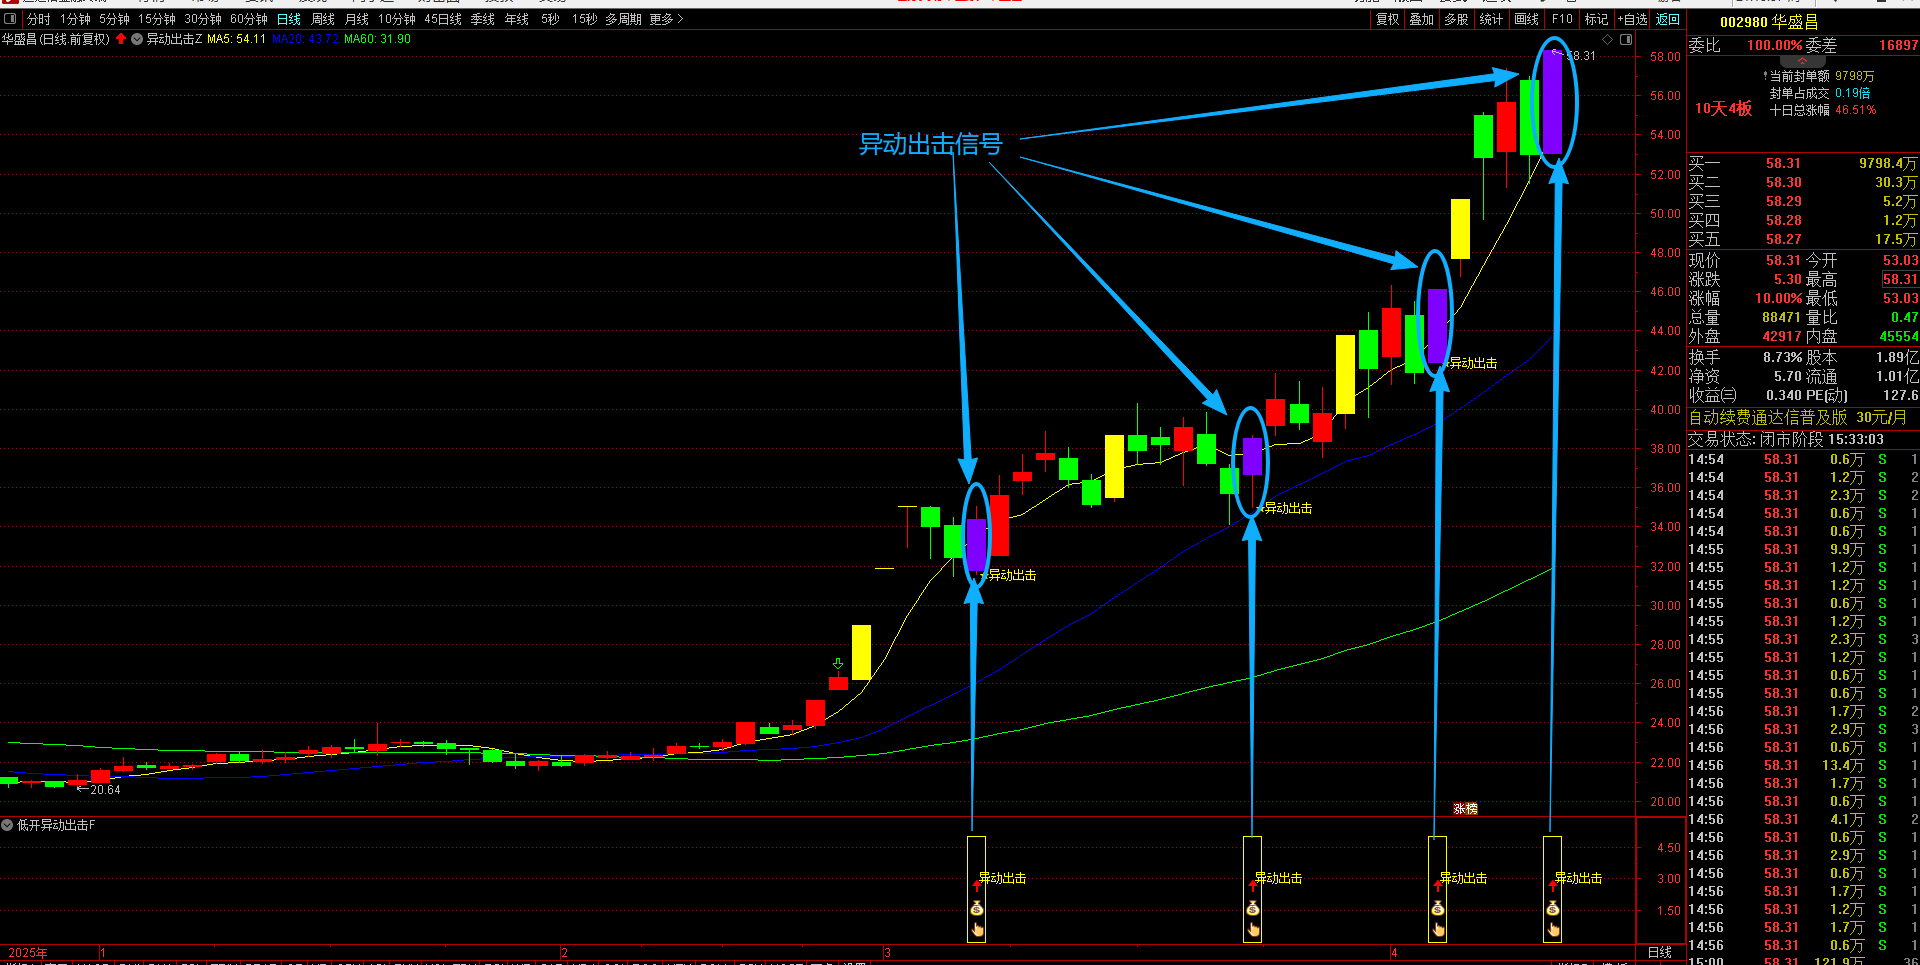Toggle left sidebar panel icon in toolbar
Viewport: 1920px width, 965px height.
pos(10,19)
